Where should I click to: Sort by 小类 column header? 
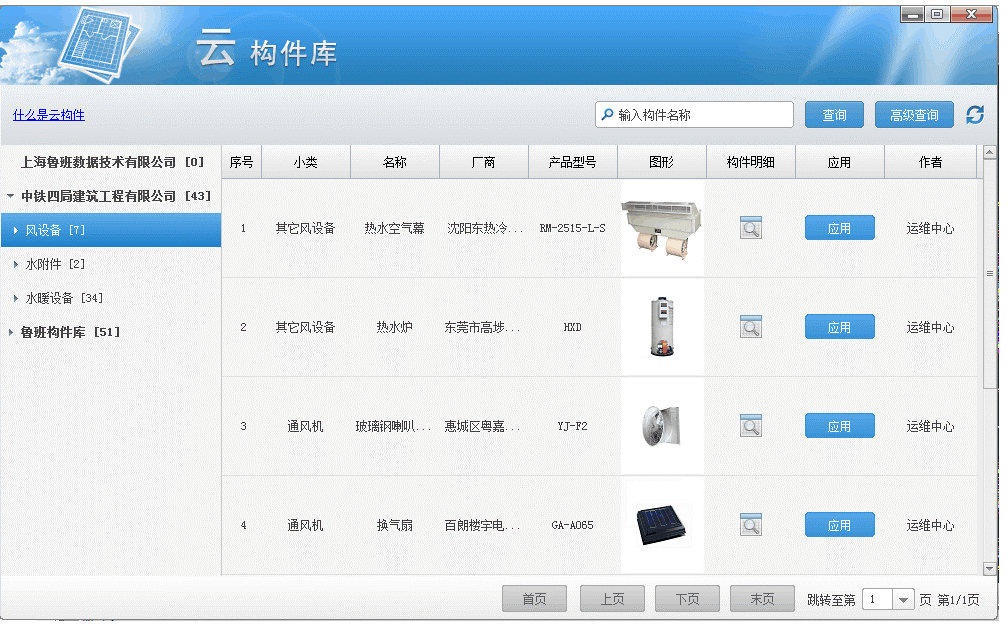(306, 162)
